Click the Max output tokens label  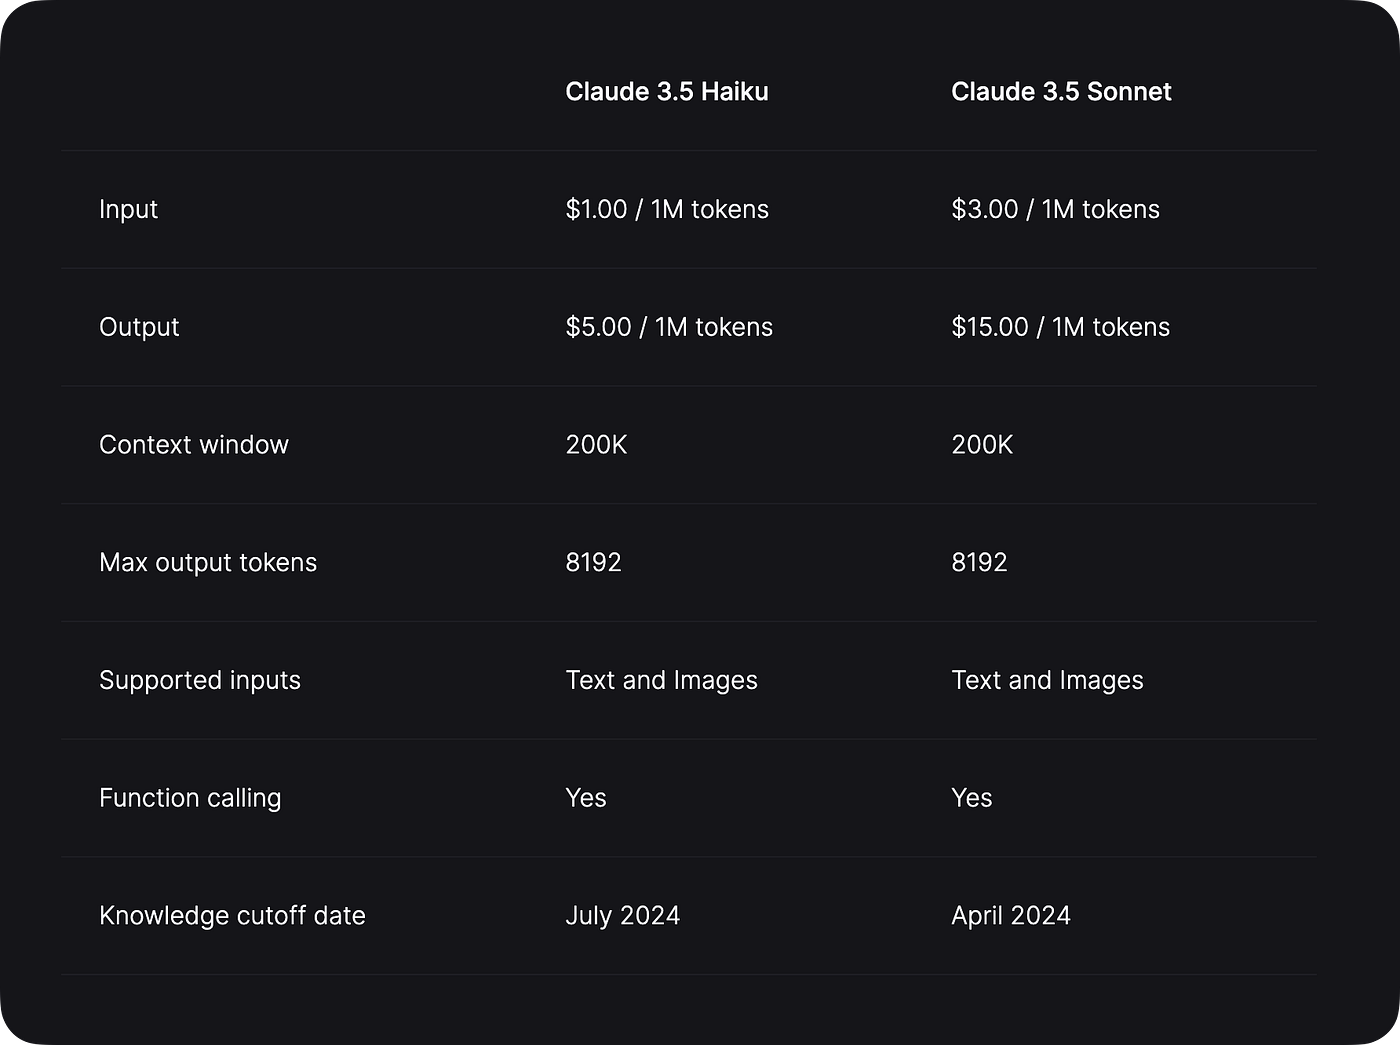pos(208,562)
